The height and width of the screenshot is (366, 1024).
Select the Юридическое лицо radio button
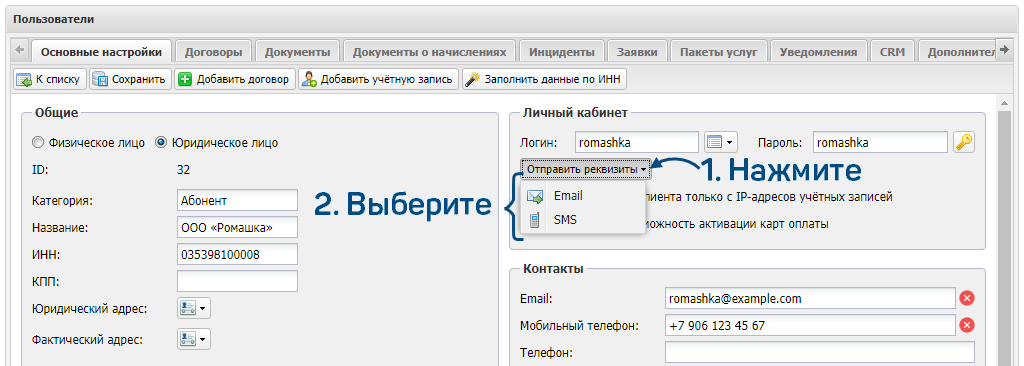coord(161,142)
